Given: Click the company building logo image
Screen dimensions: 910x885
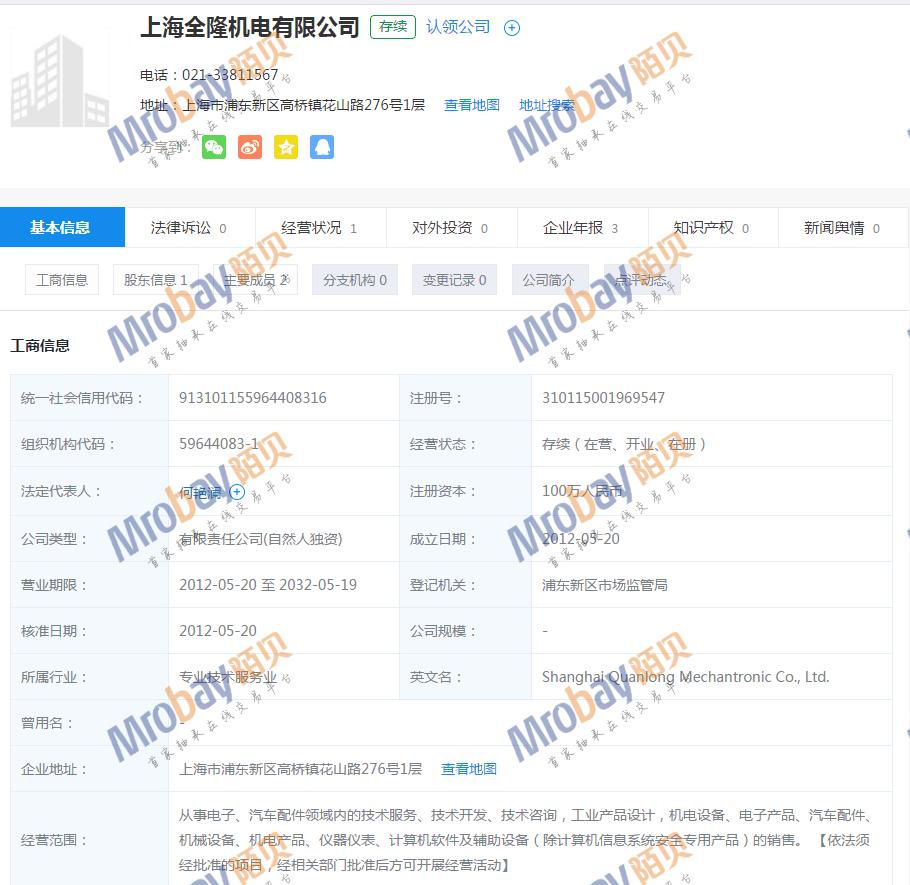Looking at the screenshot, I should (60, 82).
